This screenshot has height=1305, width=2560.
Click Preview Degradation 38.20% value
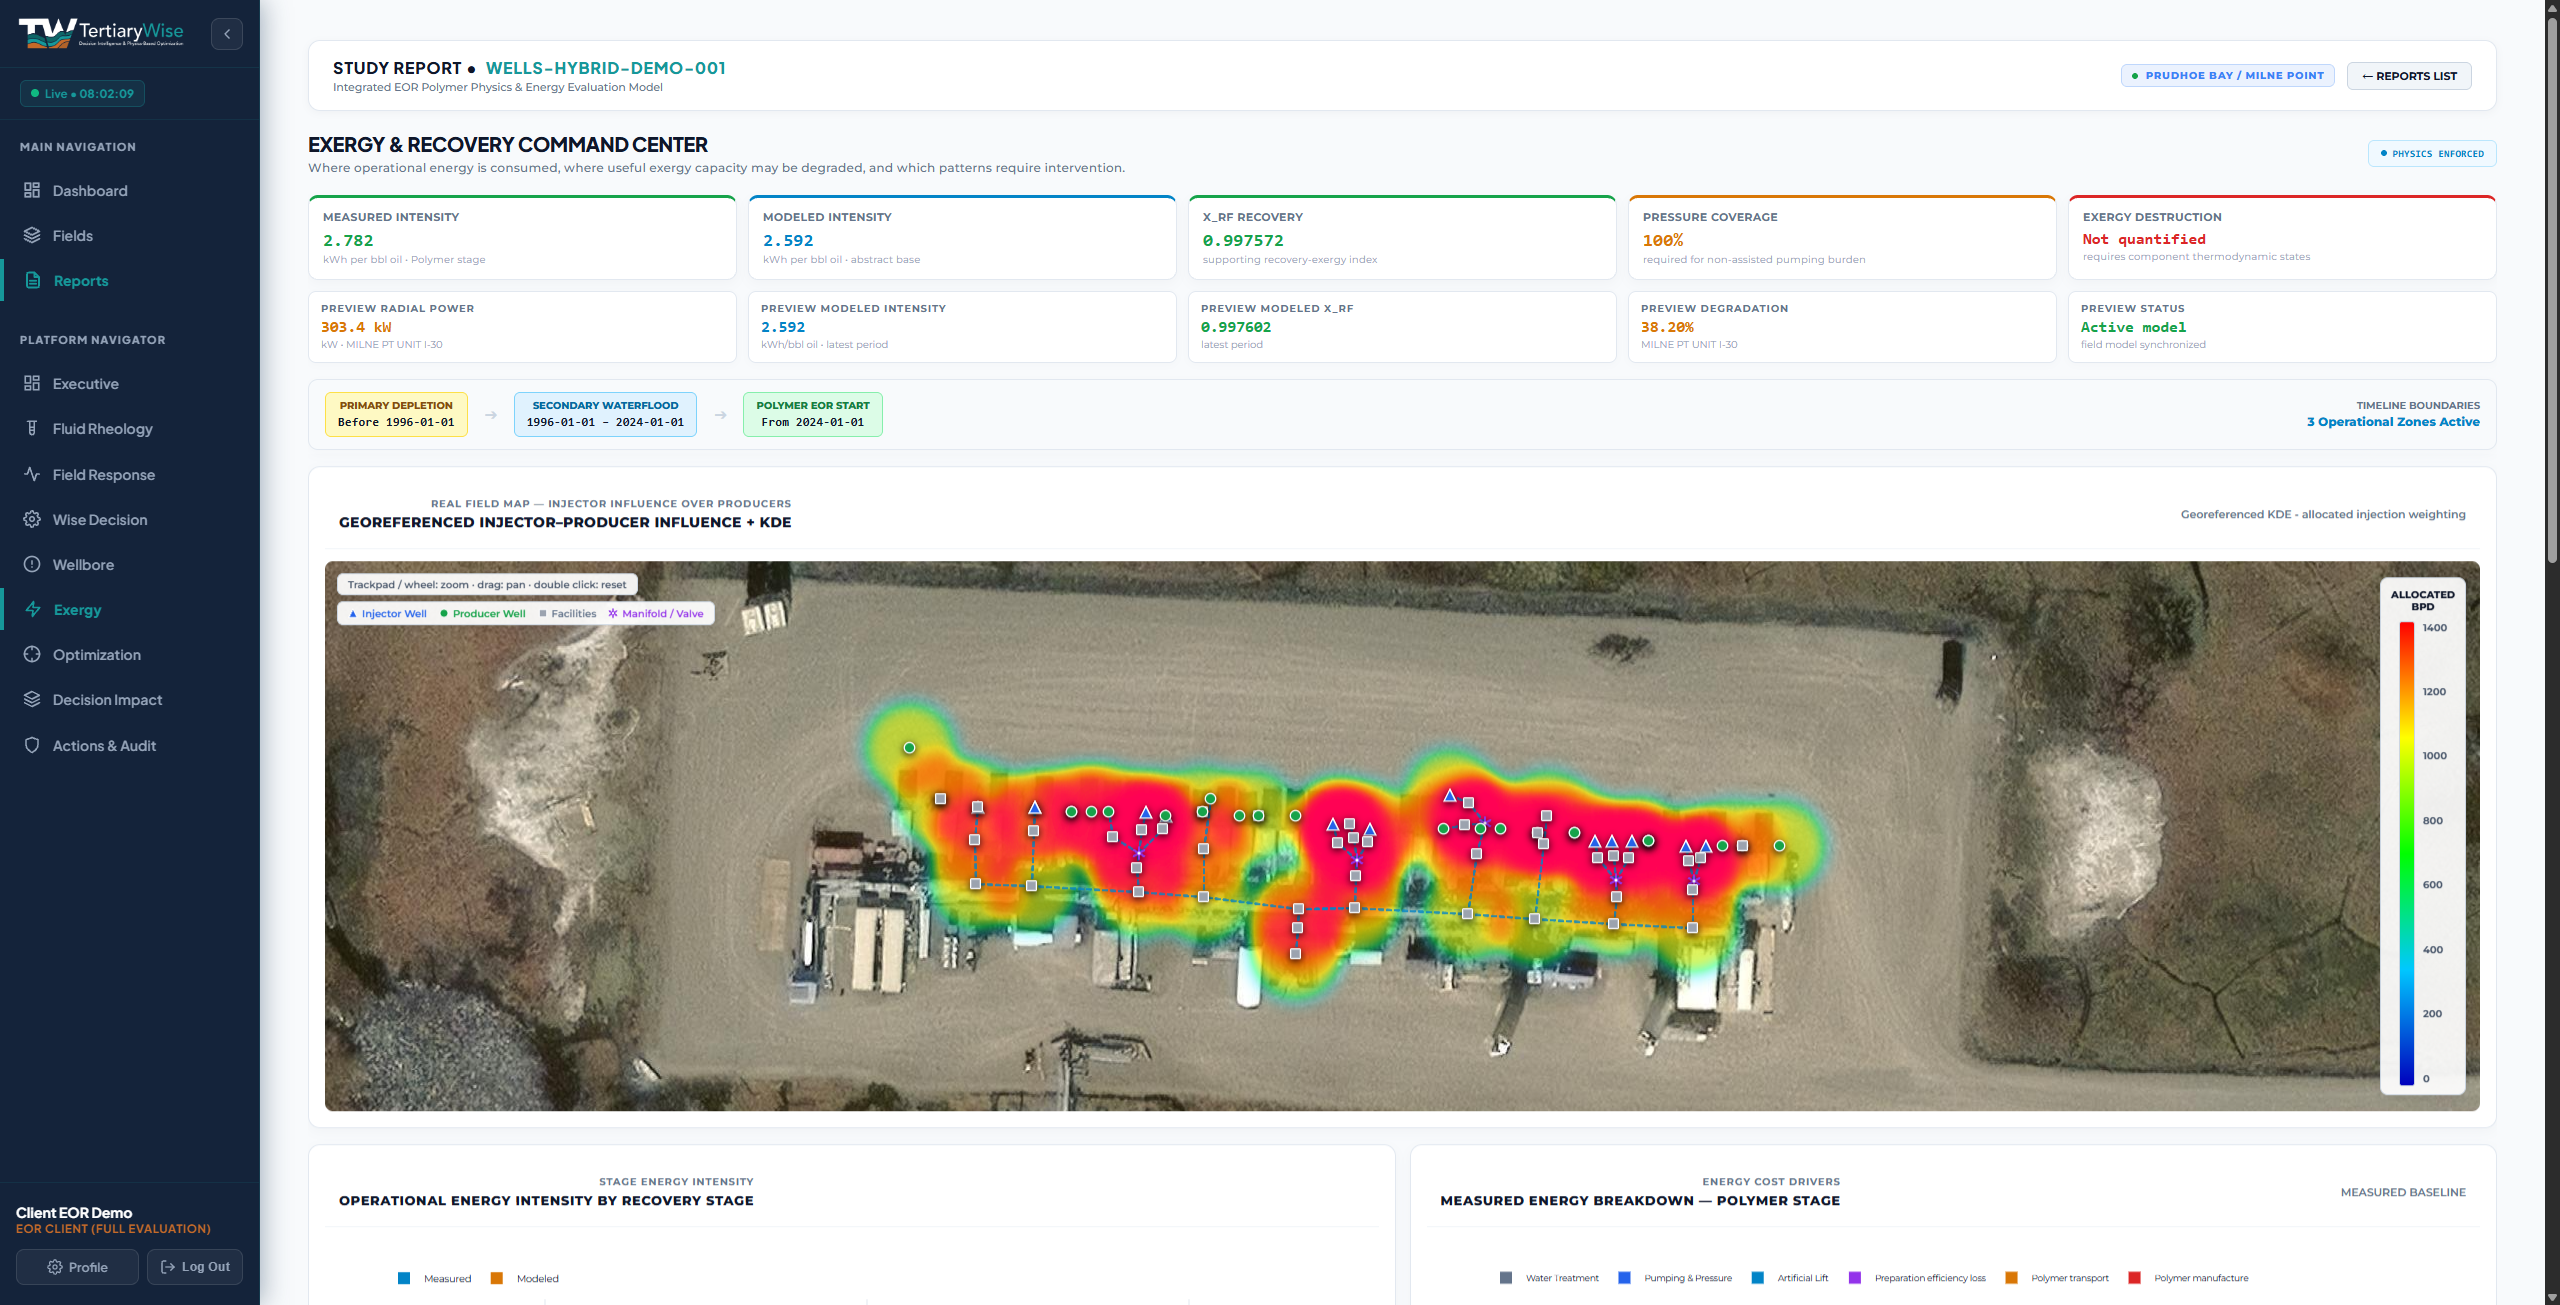click(1667, 328)
